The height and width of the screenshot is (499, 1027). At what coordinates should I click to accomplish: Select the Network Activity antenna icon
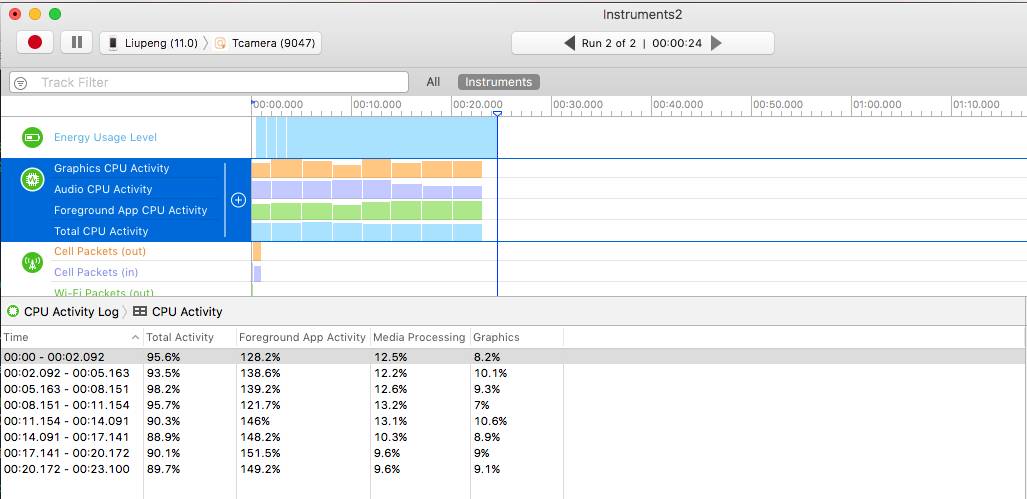pyautogui.click(x=32, y=263)
